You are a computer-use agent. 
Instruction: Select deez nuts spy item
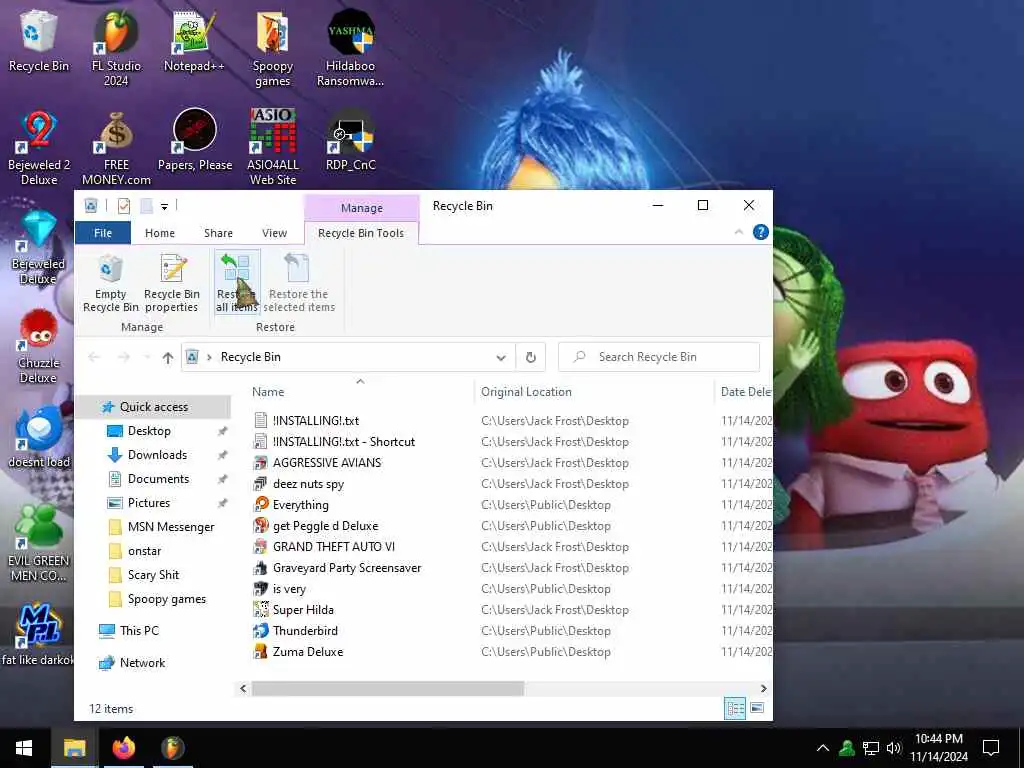[308, 484]
